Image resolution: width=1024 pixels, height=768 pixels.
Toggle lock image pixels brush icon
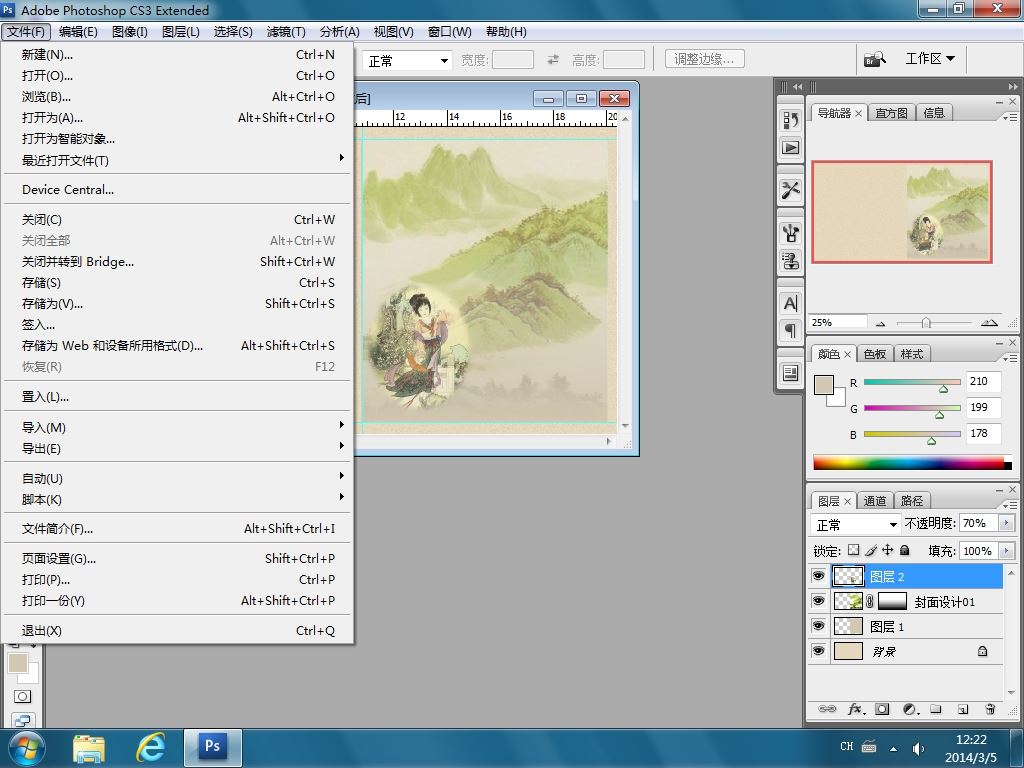click(871, 550)
